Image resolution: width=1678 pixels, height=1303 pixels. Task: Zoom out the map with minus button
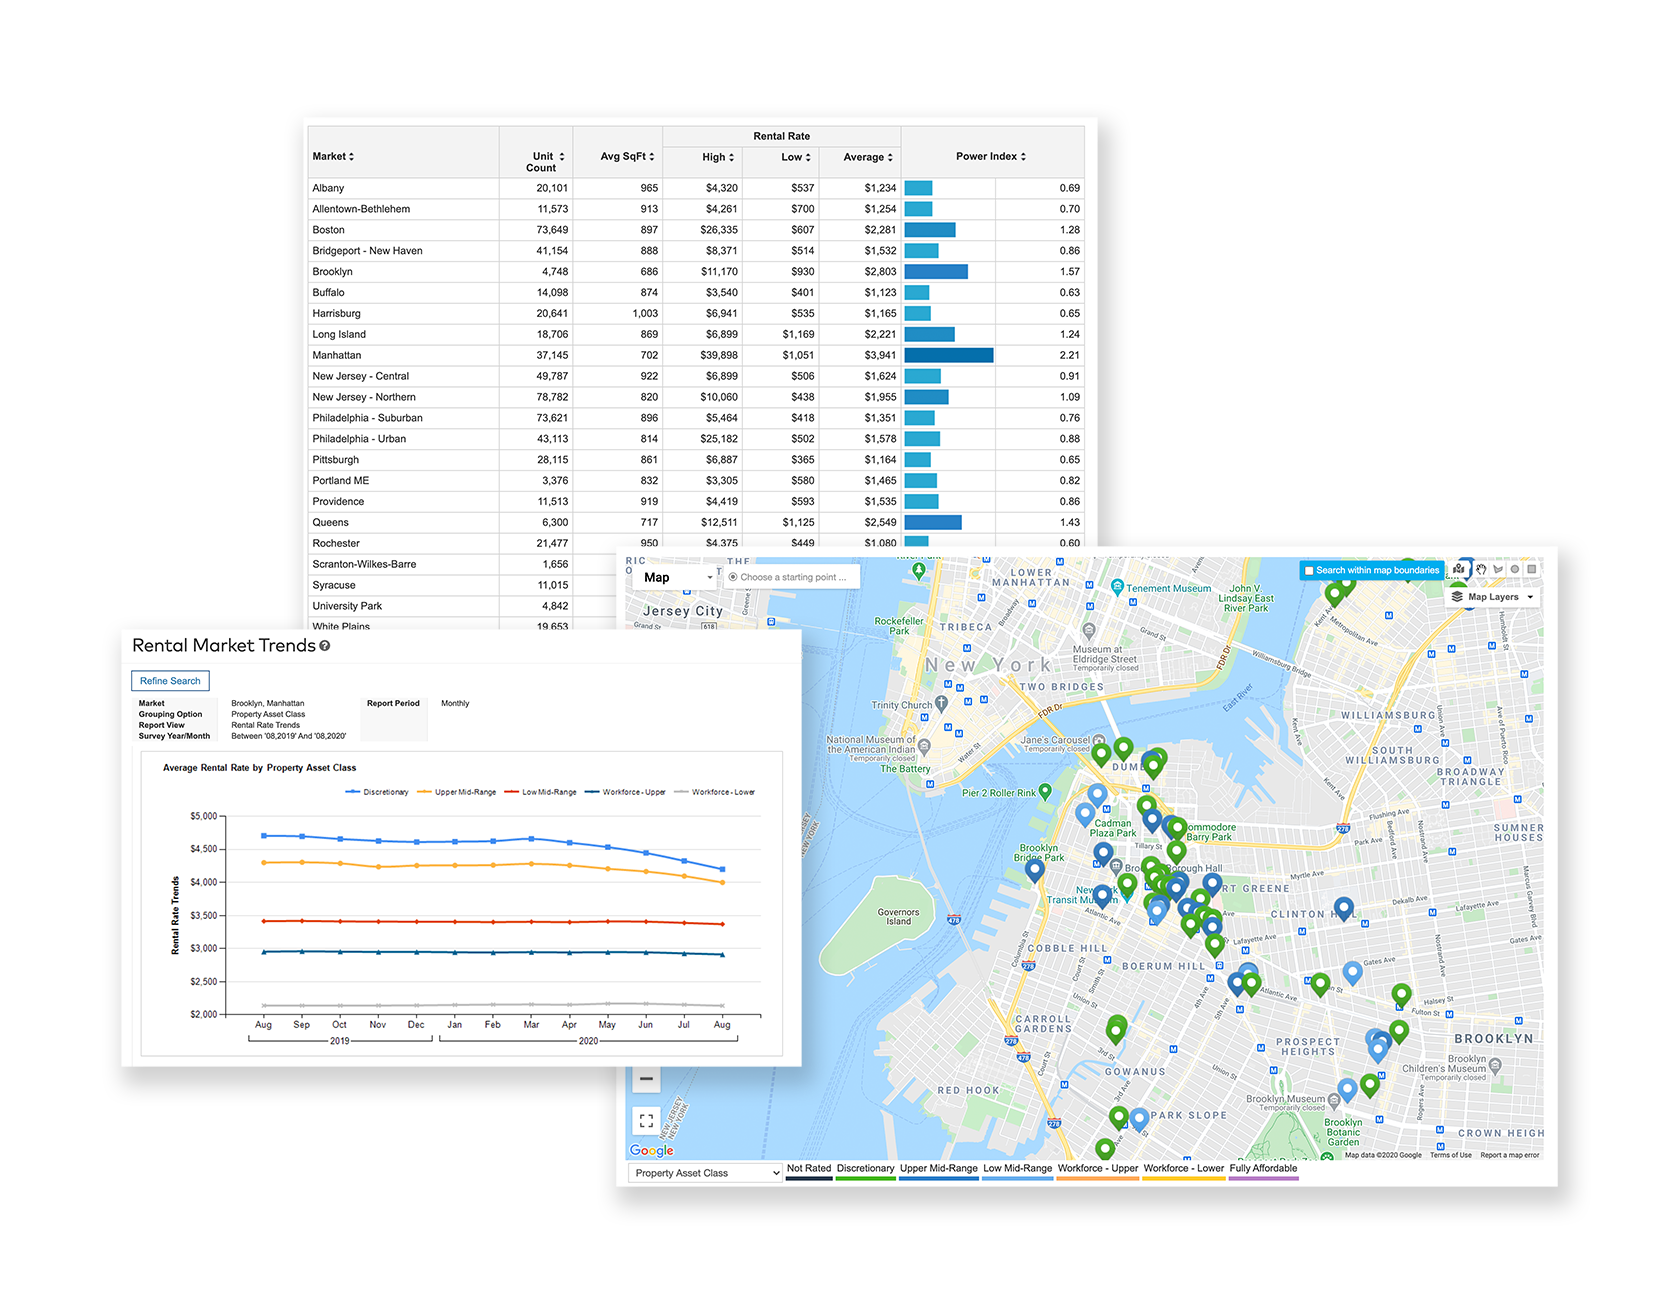(x=646, y=1079)
